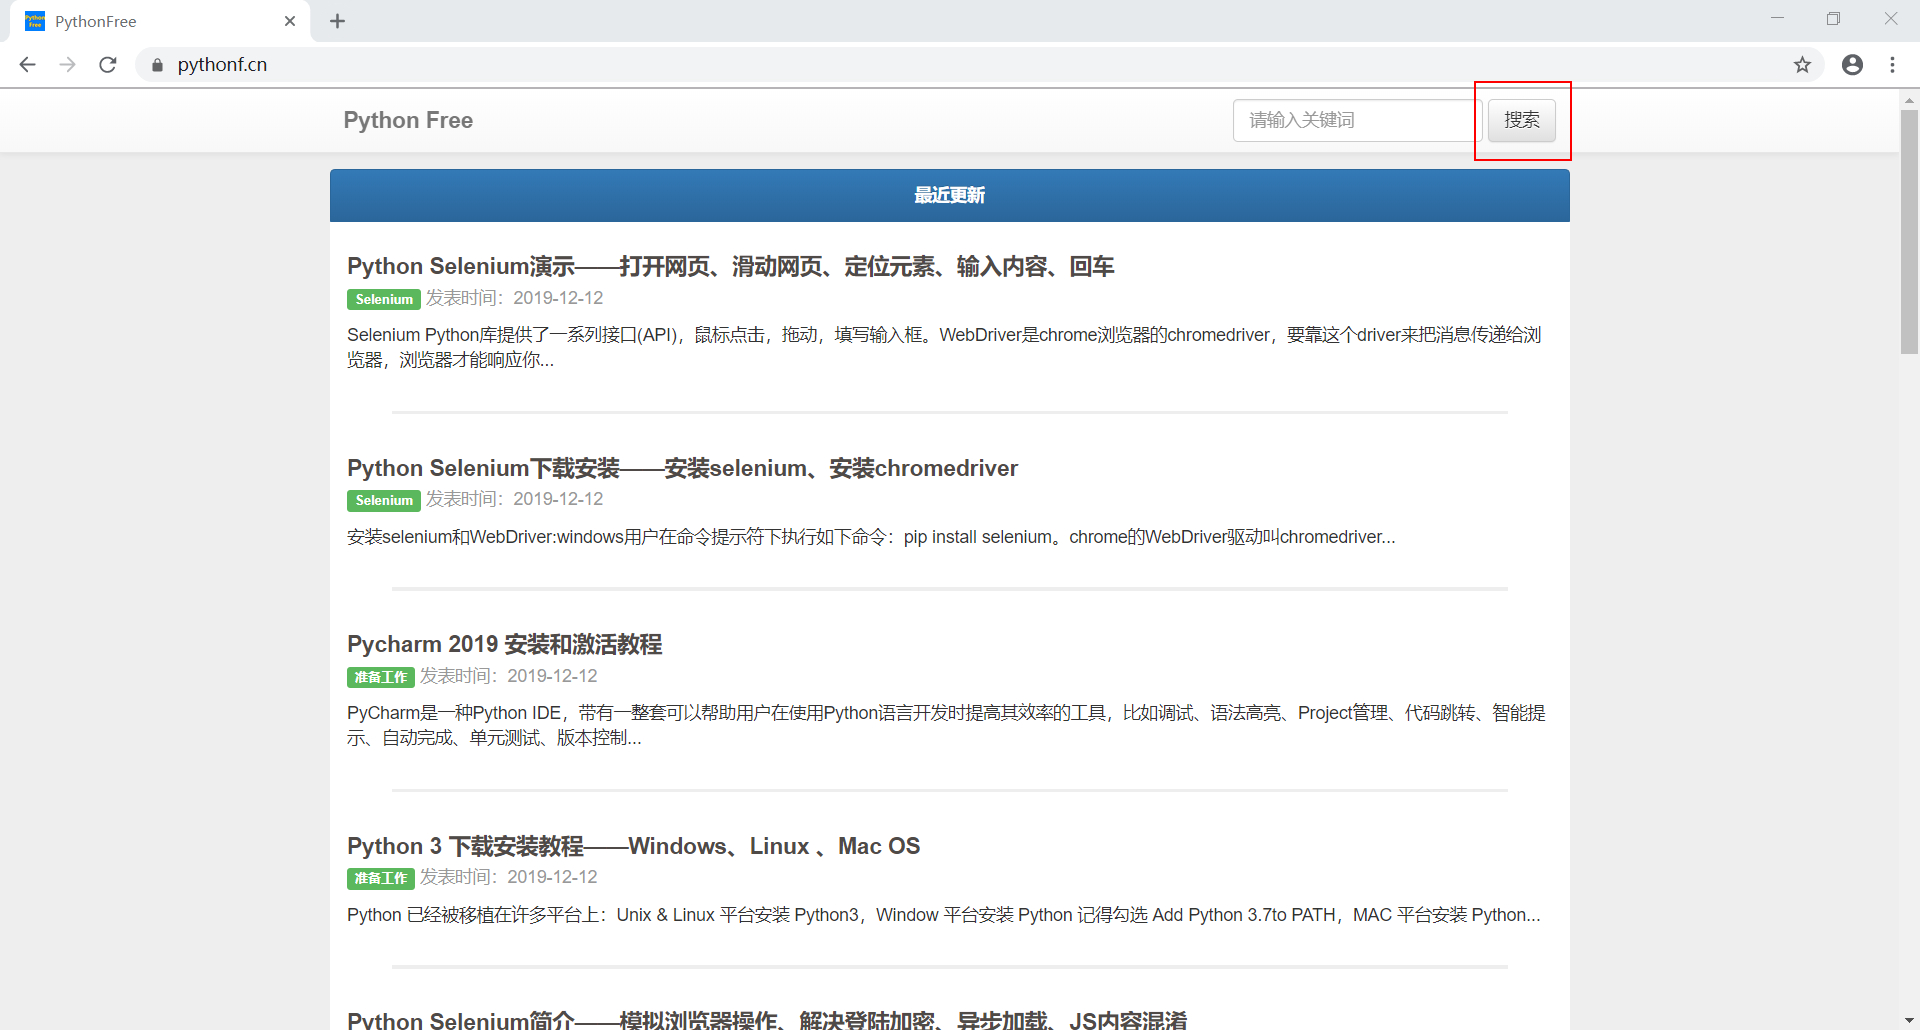Click the summary starting 'PyCharm是一种Python IDE'

946,725
